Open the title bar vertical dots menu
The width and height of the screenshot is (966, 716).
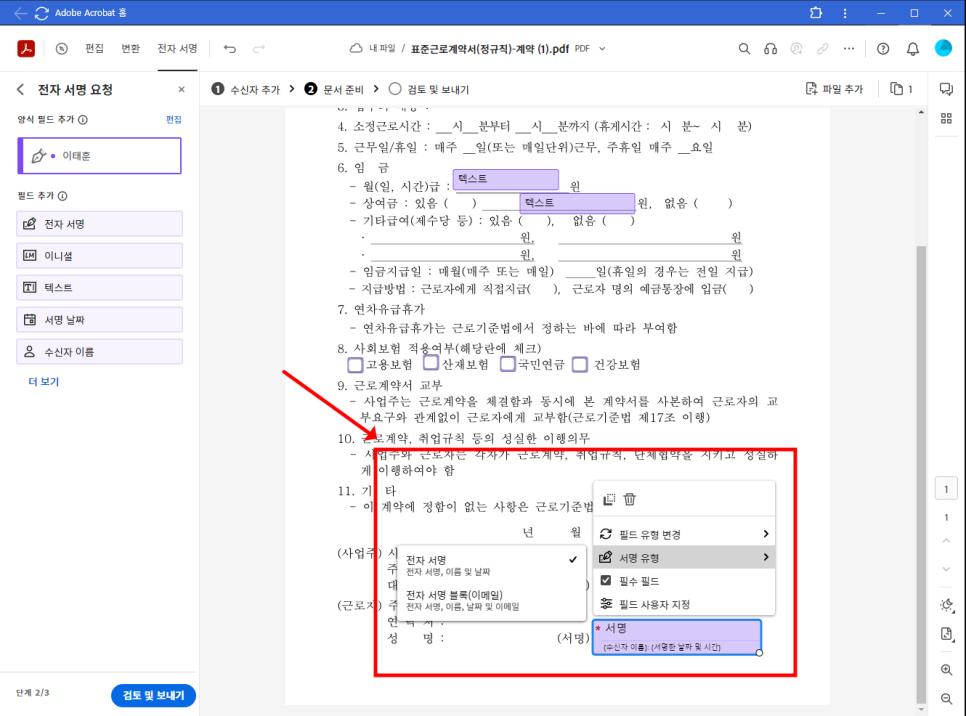[845, 12]
